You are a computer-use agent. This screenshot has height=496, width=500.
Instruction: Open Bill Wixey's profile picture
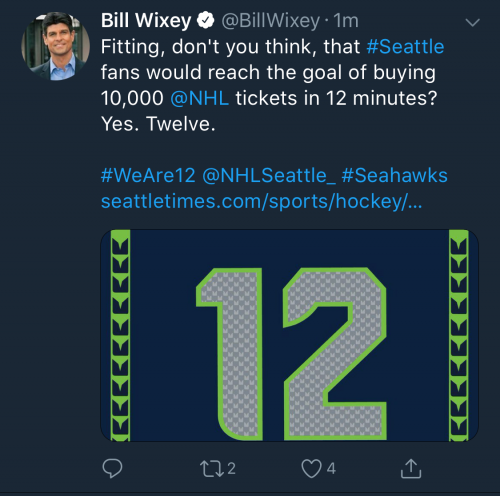click(55, 46)
